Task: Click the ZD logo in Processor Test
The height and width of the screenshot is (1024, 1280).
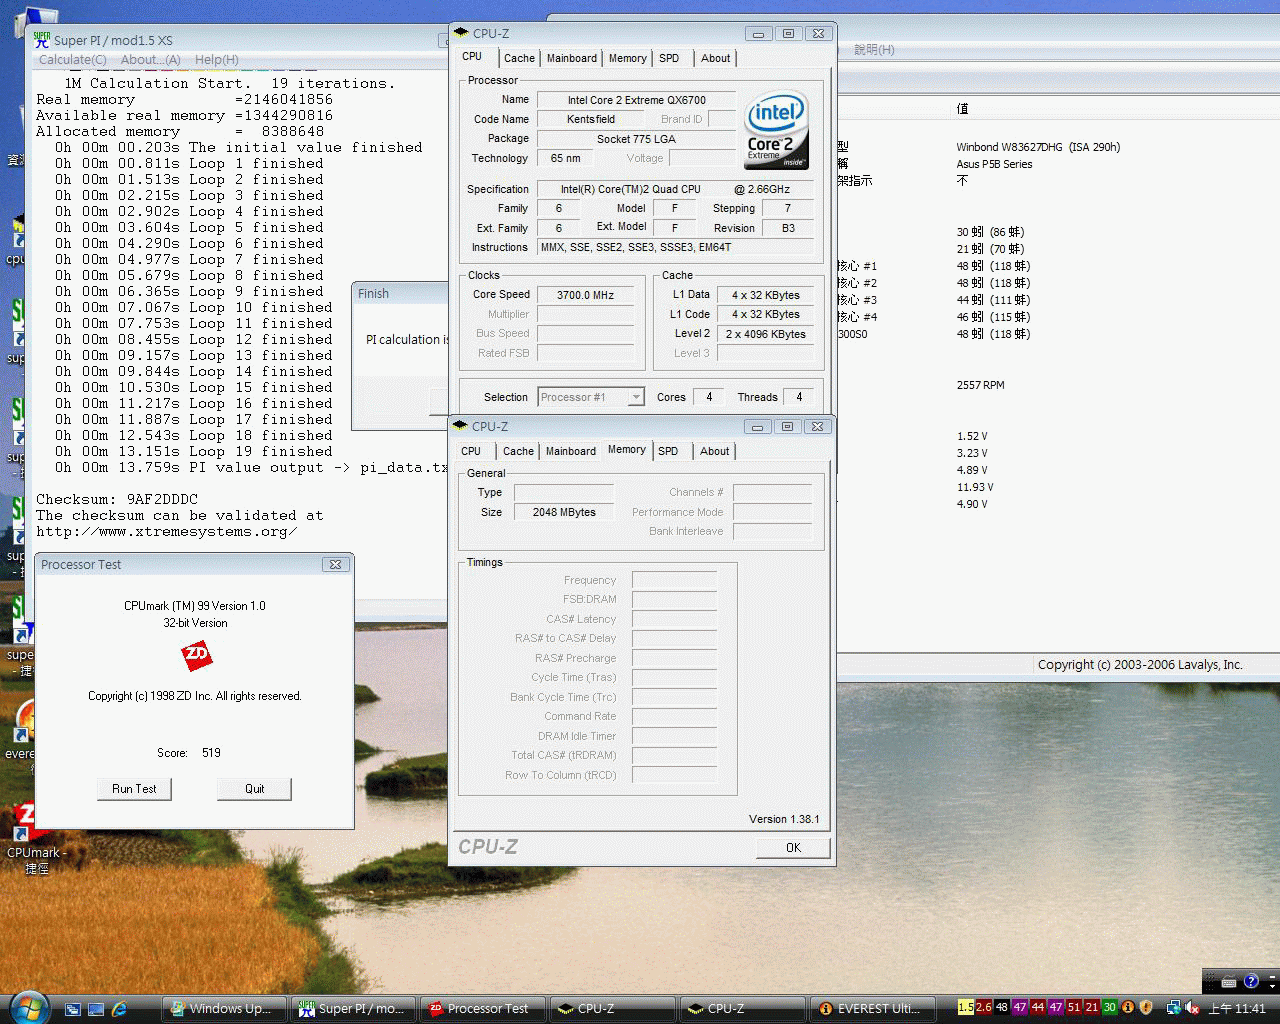Action: coord(196,656)
